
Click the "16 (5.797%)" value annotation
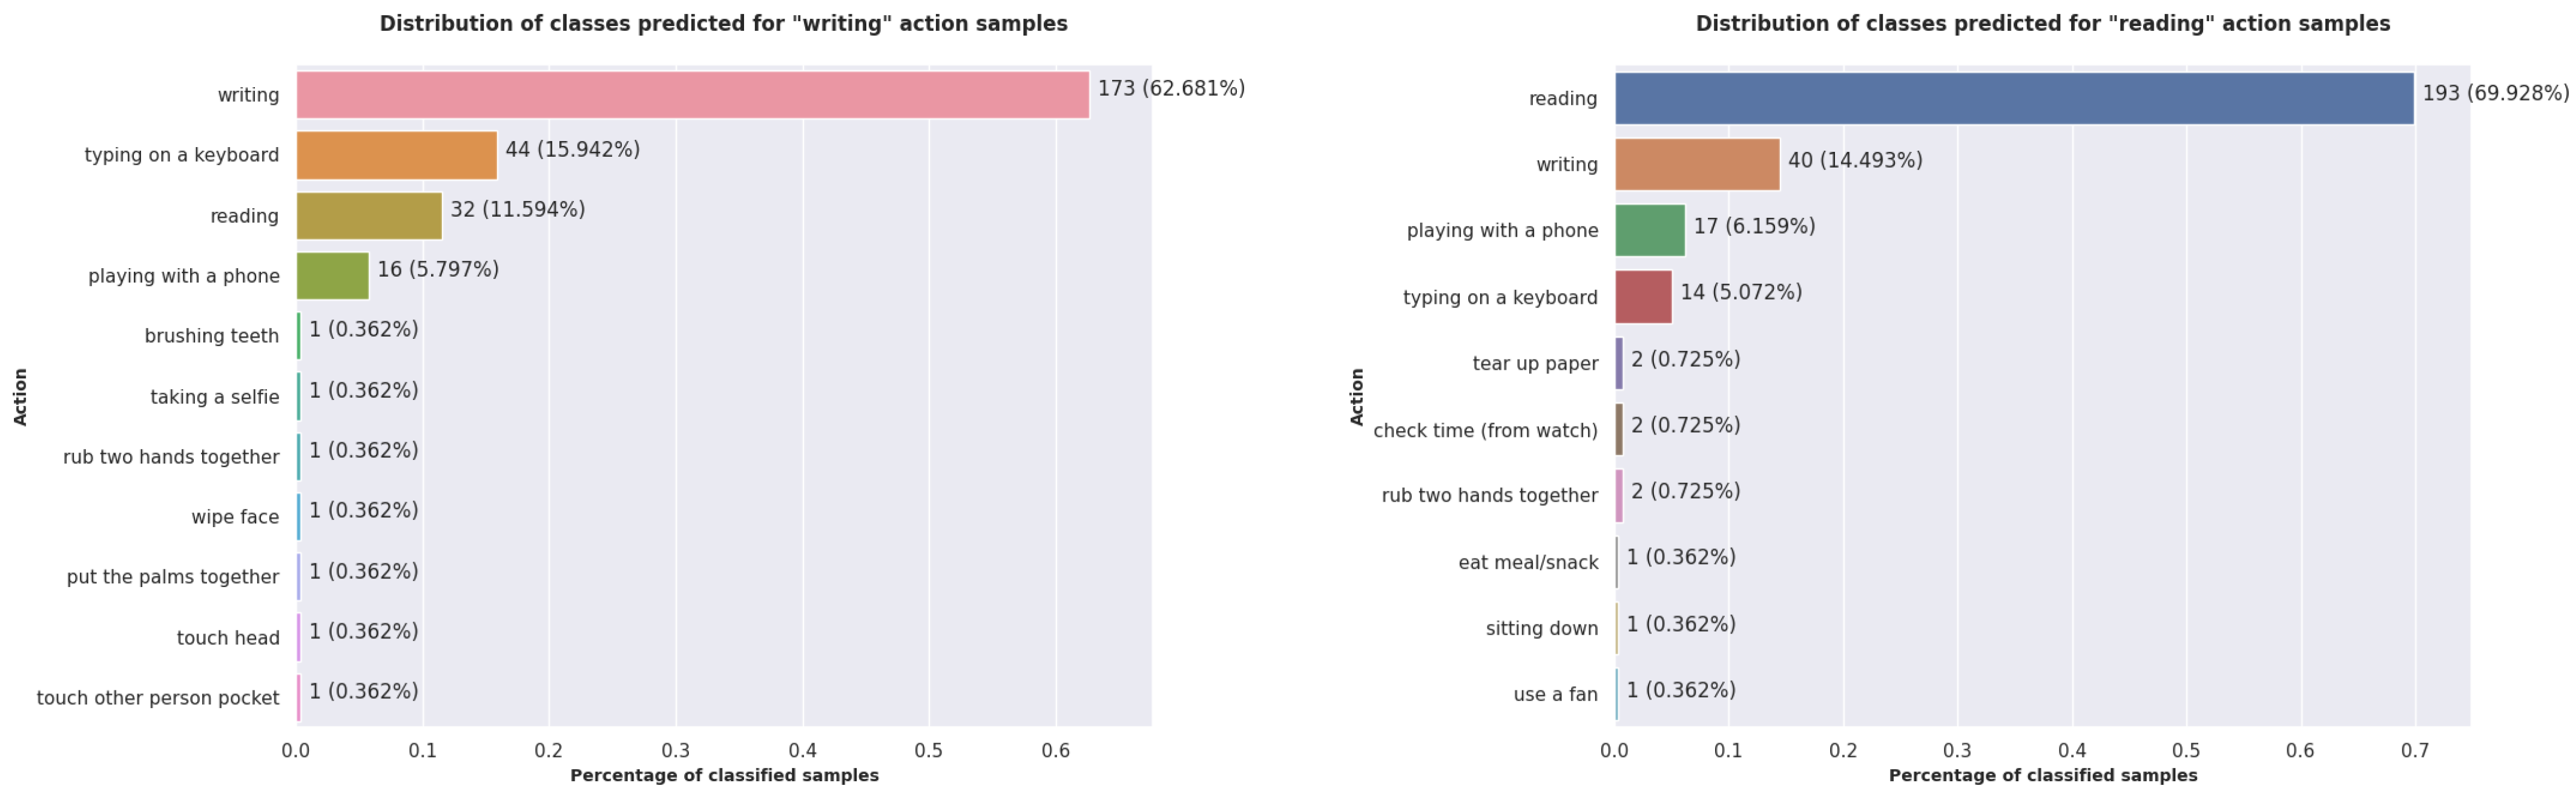click(438, 269)
